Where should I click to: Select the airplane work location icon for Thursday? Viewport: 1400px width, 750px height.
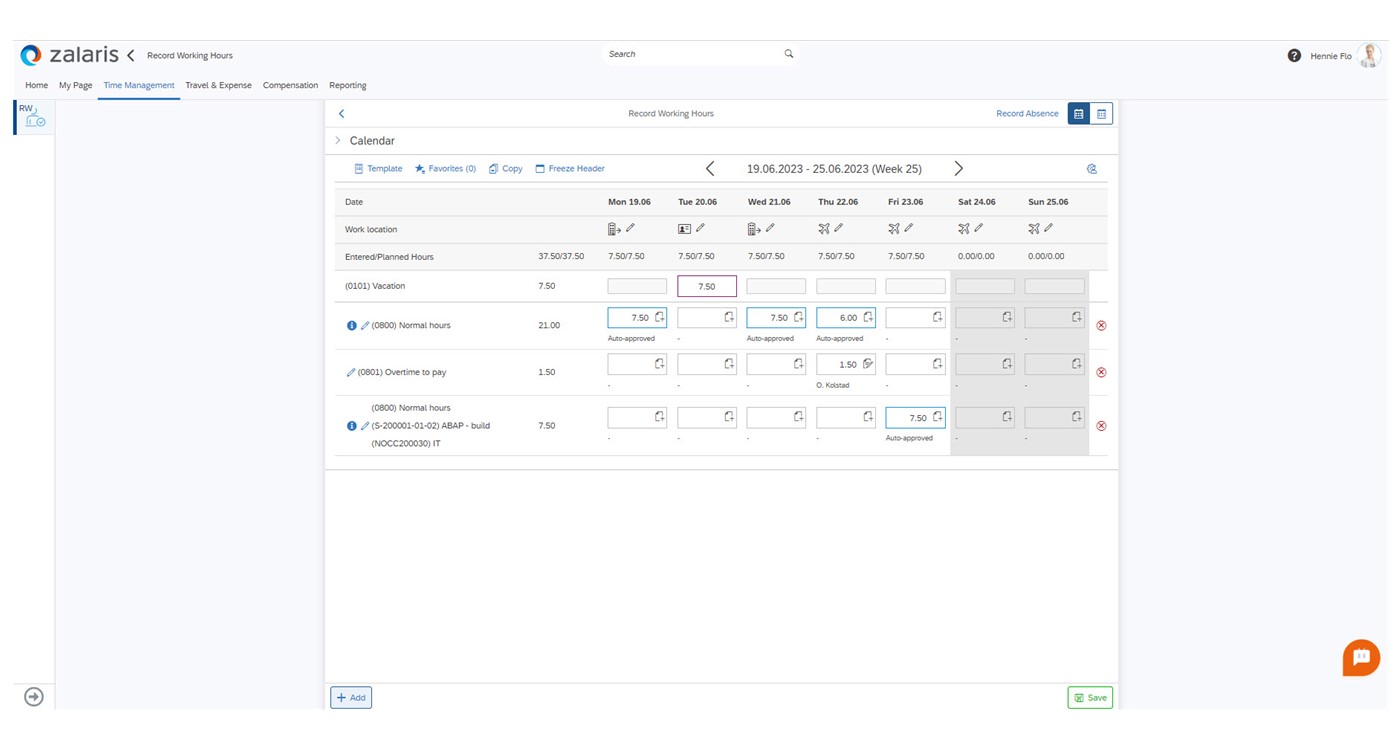coord(825,228)
